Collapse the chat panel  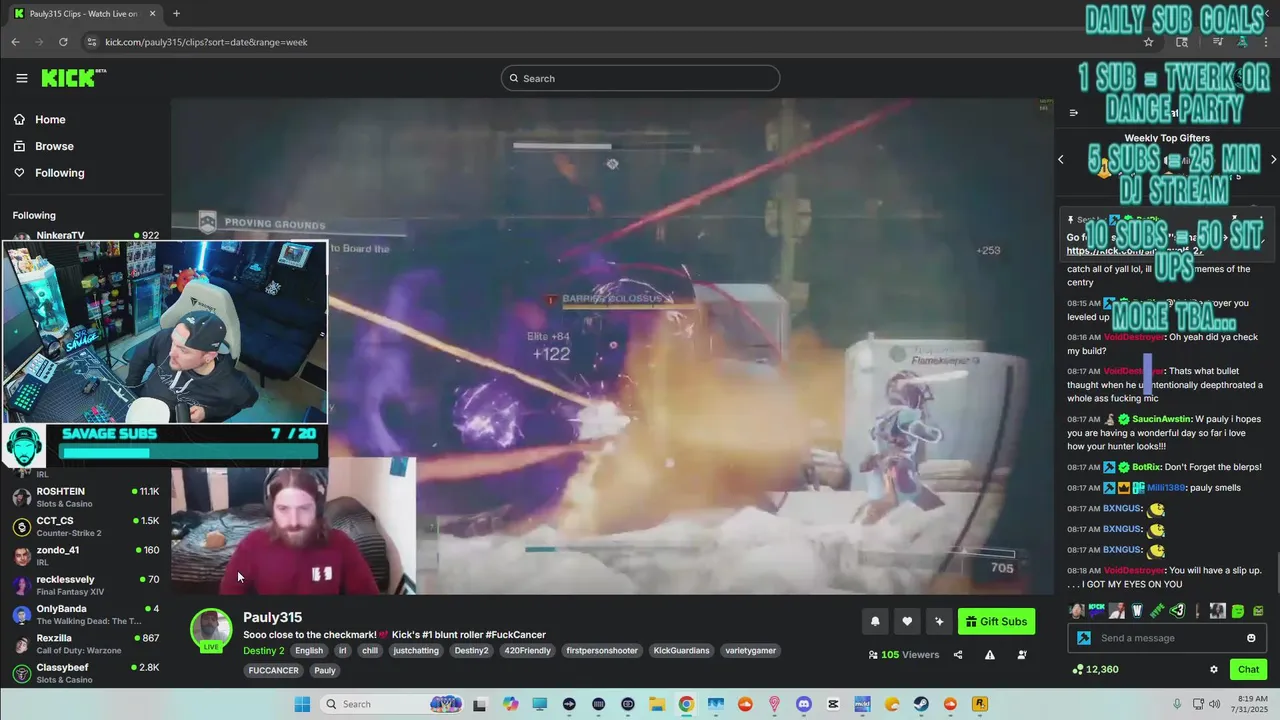1073,113
